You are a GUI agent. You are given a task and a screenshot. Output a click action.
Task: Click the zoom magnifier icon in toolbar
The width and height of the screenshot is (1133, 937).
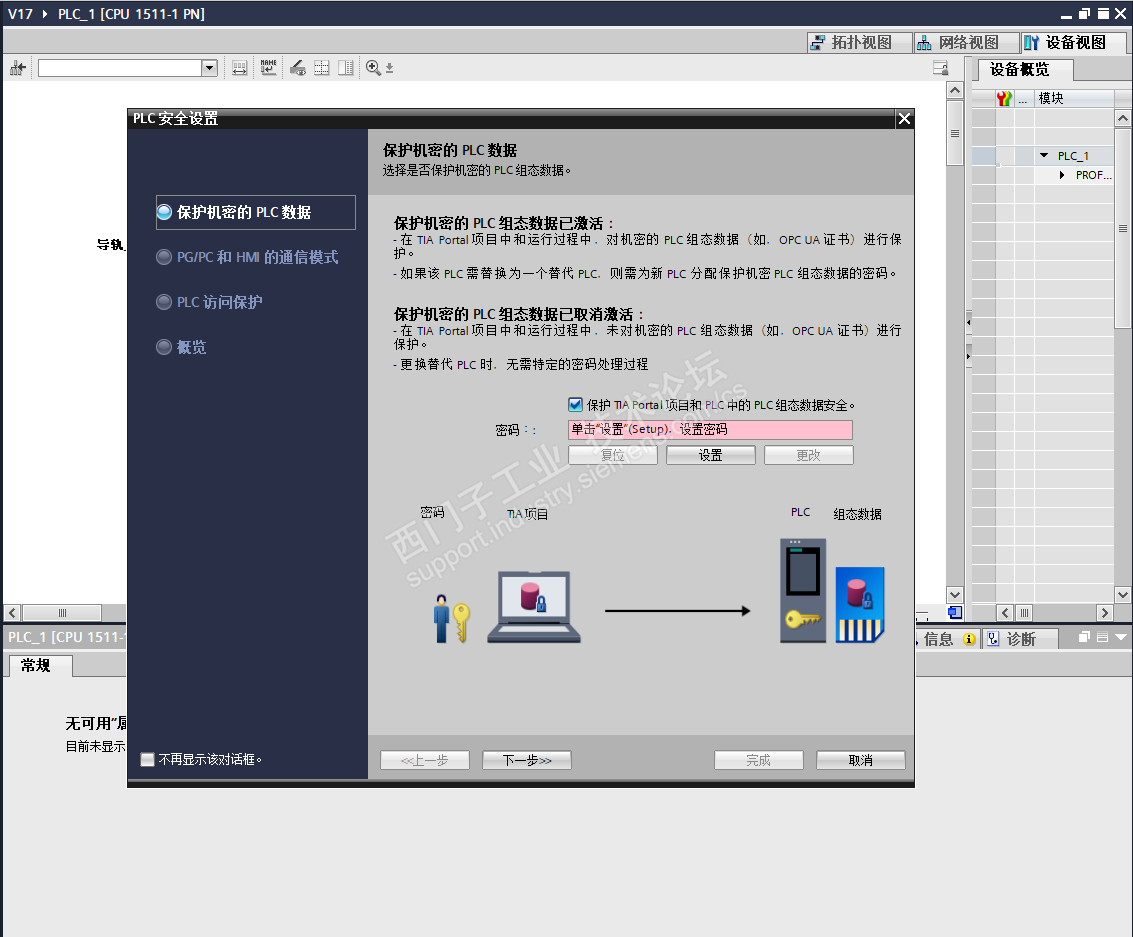tap(373, 68)
